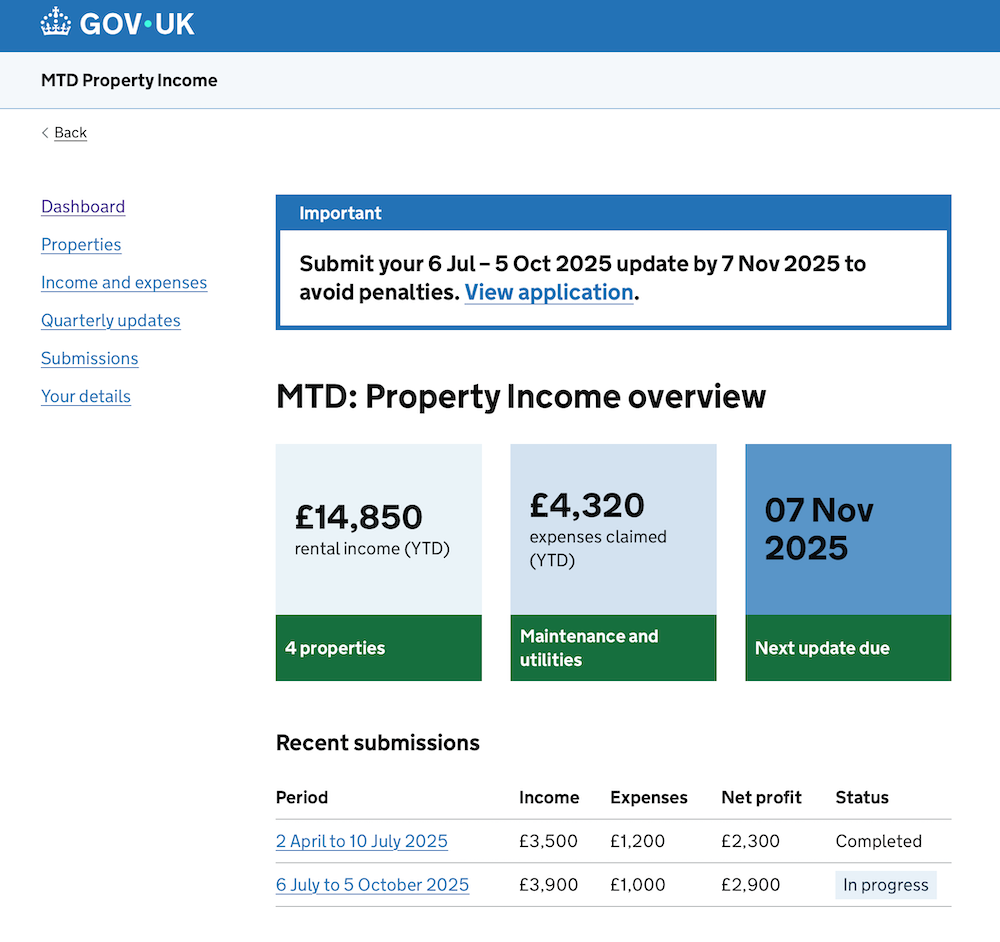Go back using the Back link
This screenshot has width=1000, height=942.
coord(70,133)
